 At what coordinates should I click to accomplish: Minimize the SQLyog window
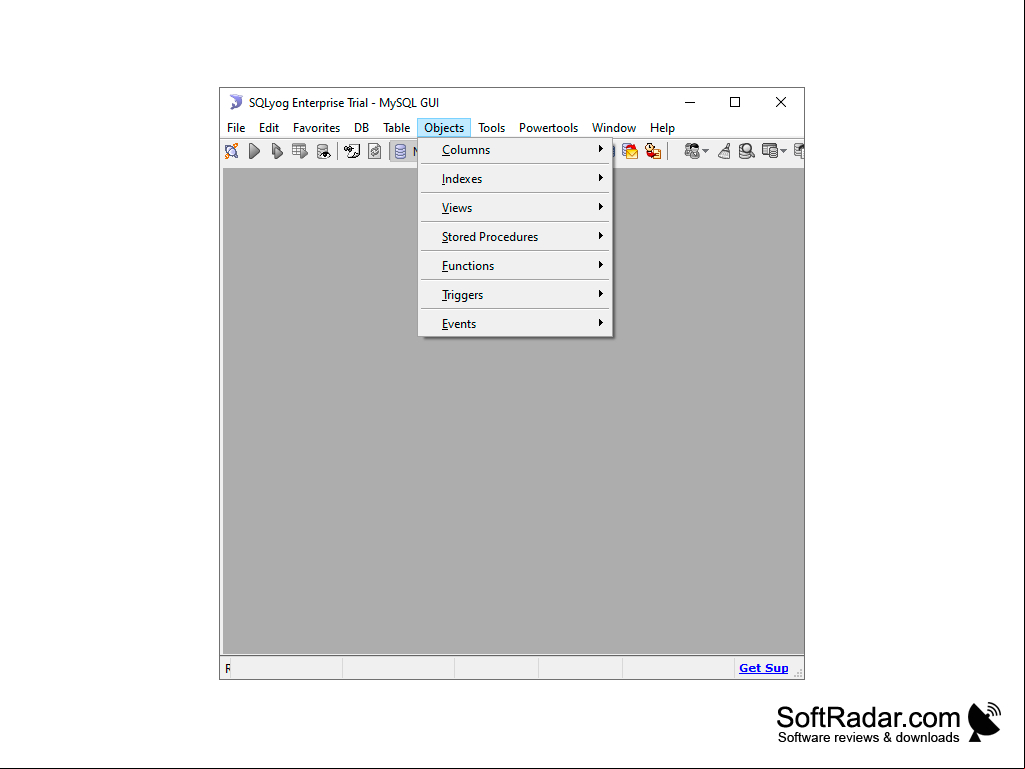coord(690,102)
